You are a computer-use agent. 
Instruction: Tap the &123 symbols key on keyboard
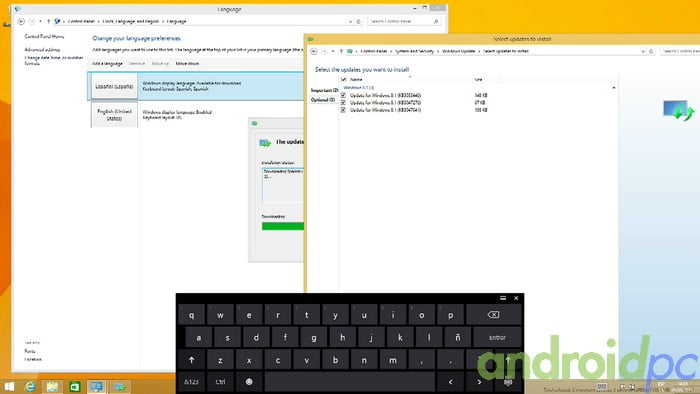click(x=192, y=382)
